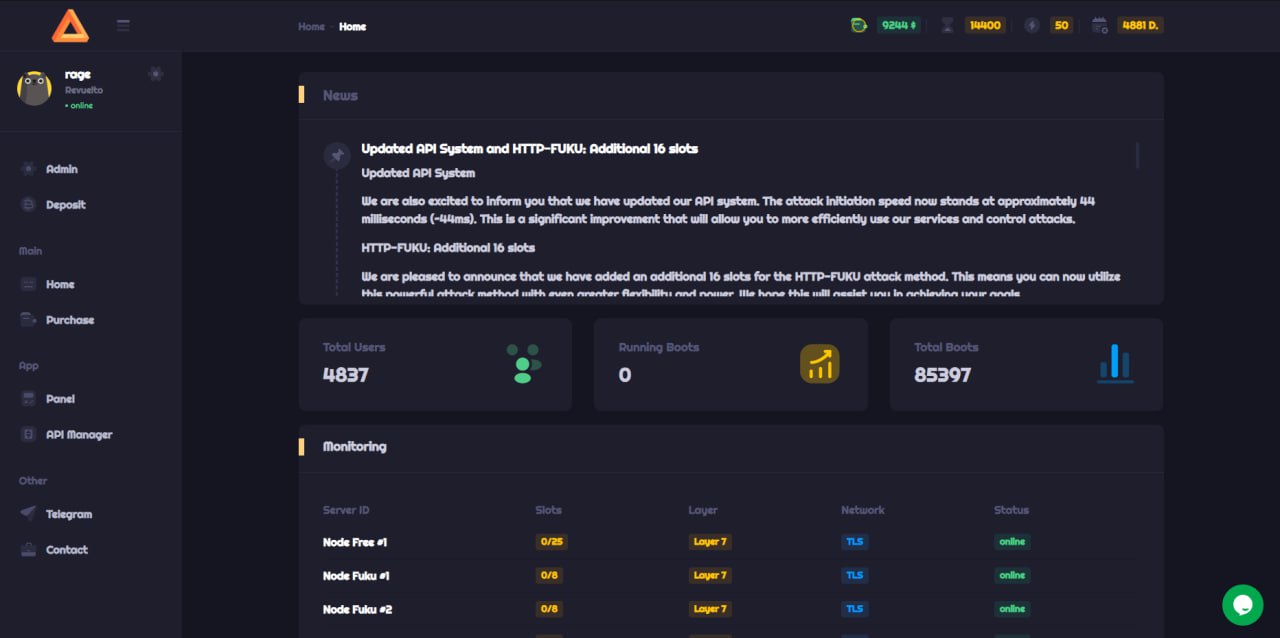Open API Manager from the sidebar
Screen dimensions: 1280x638
(78, 435)
